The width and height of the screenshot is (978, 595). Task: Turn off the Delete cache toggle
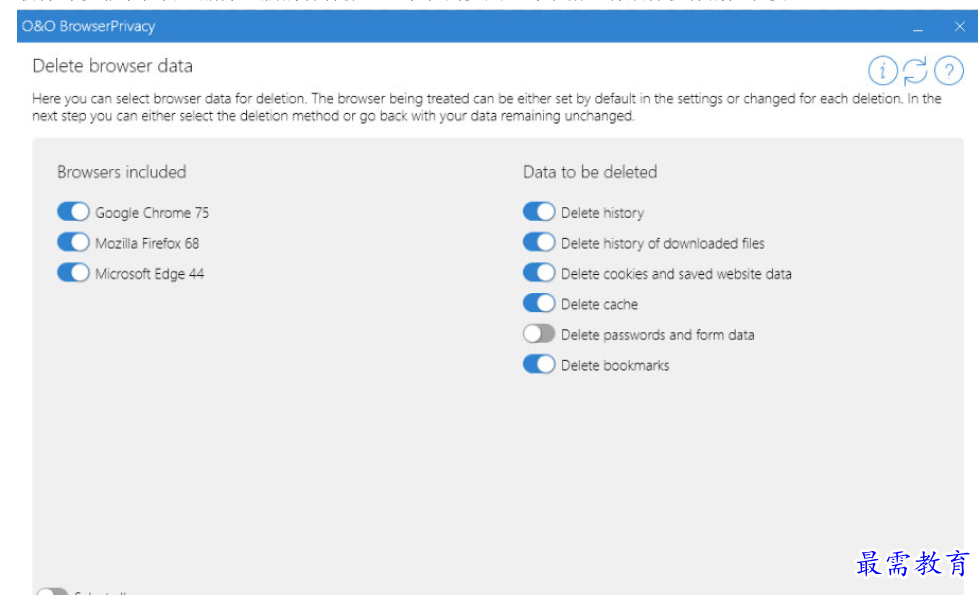click(539, 303)
